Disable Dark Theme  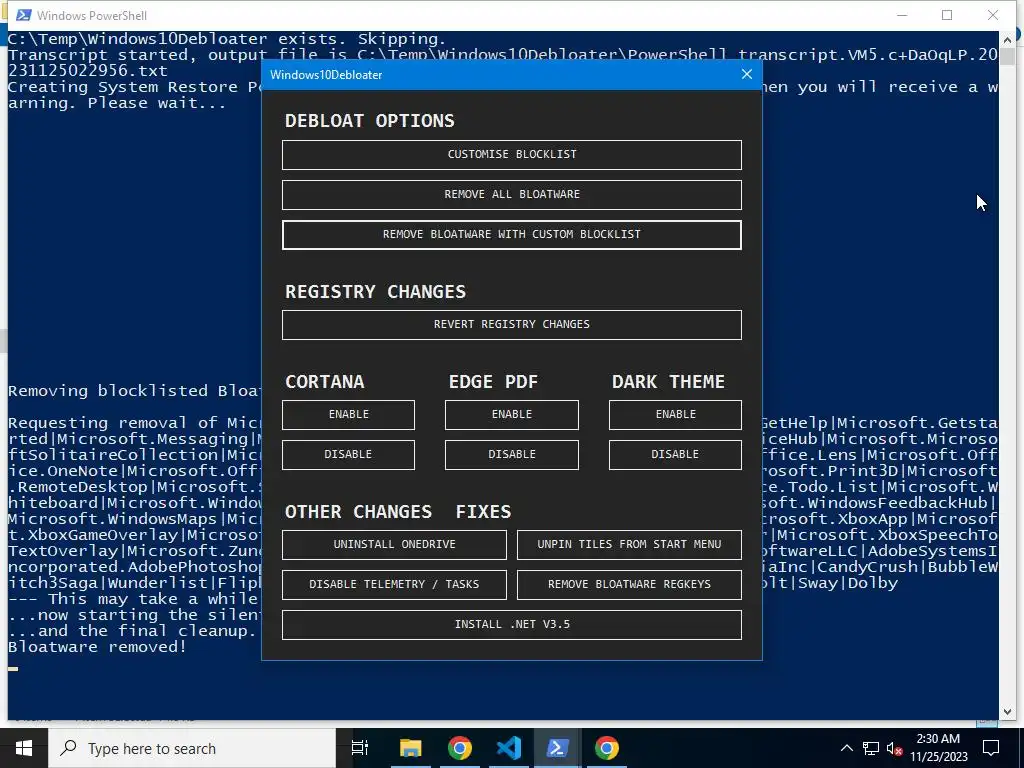[675, 455]
